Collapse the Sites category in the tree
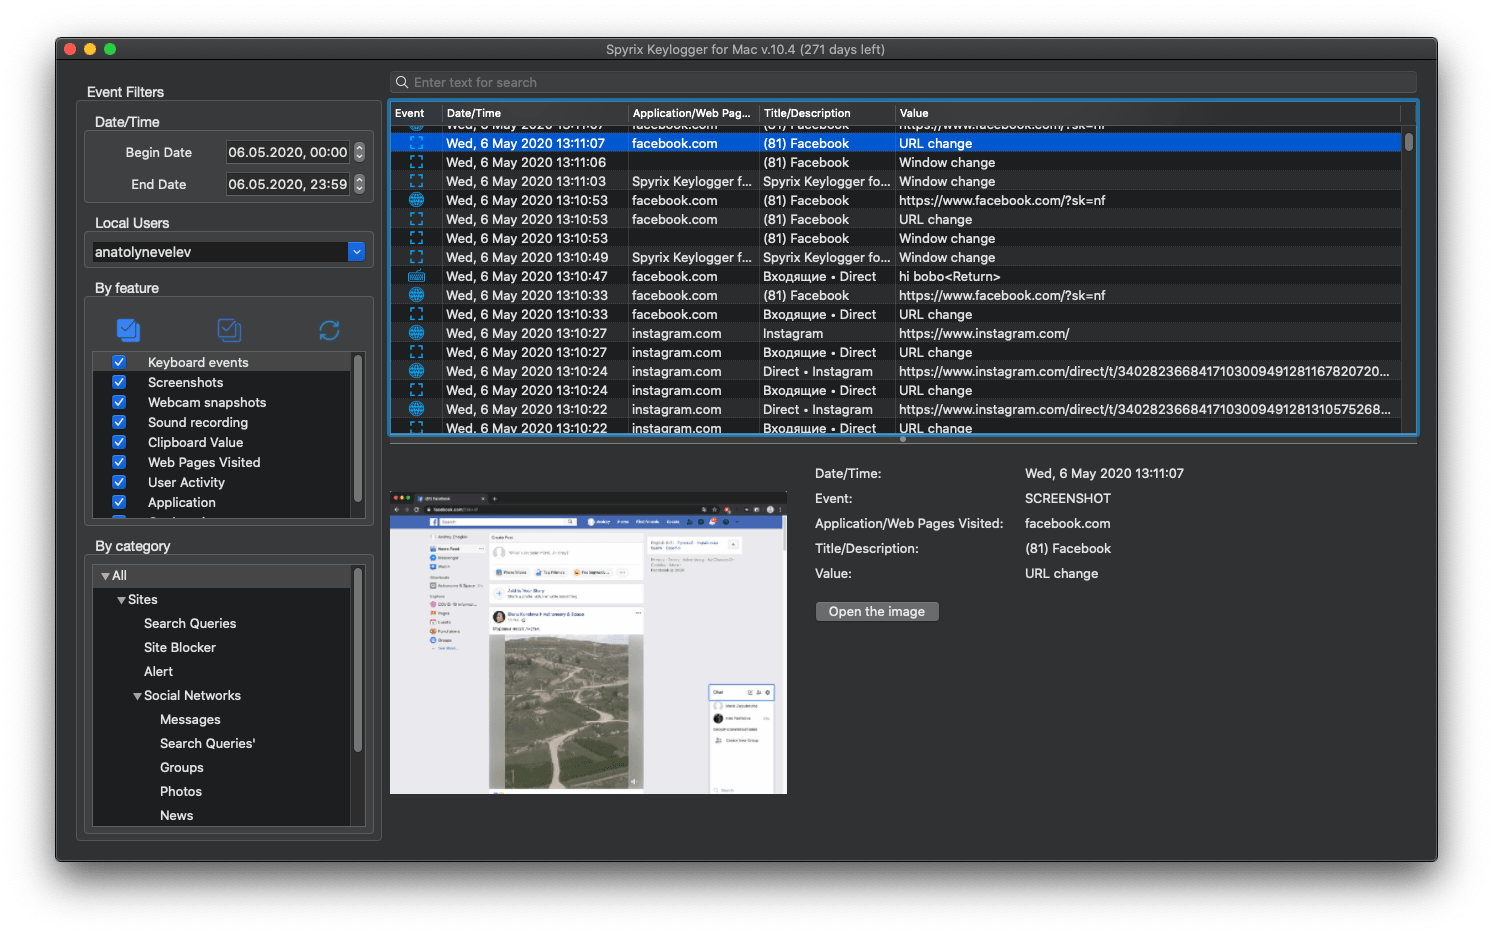The height and width of the screenshot is (935, 1493). pyautogui.click(x=121, y=599)
